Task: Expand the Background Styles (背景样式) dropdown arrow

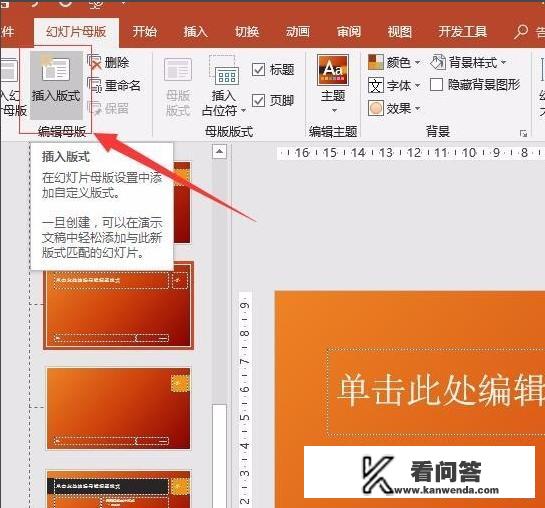Action: pos(503,63)
